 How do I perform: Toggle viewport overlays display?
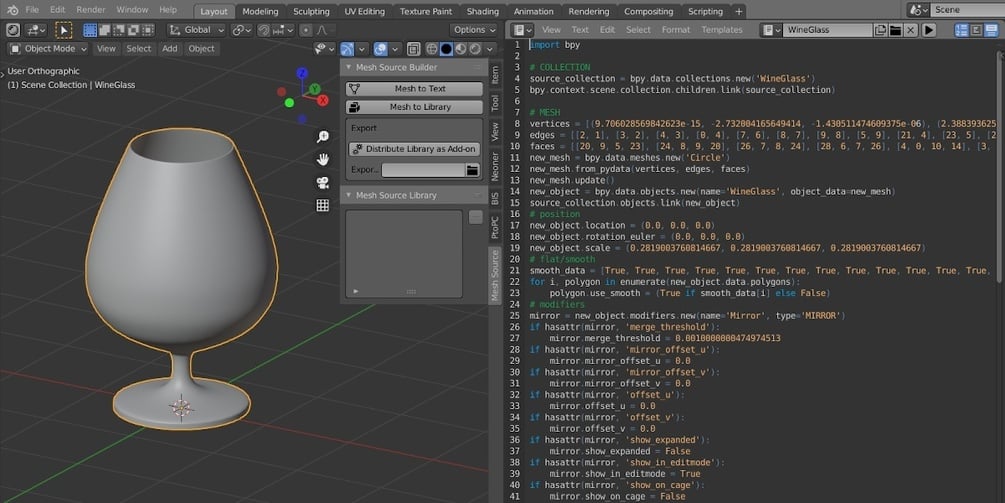[x=380, y=49]
